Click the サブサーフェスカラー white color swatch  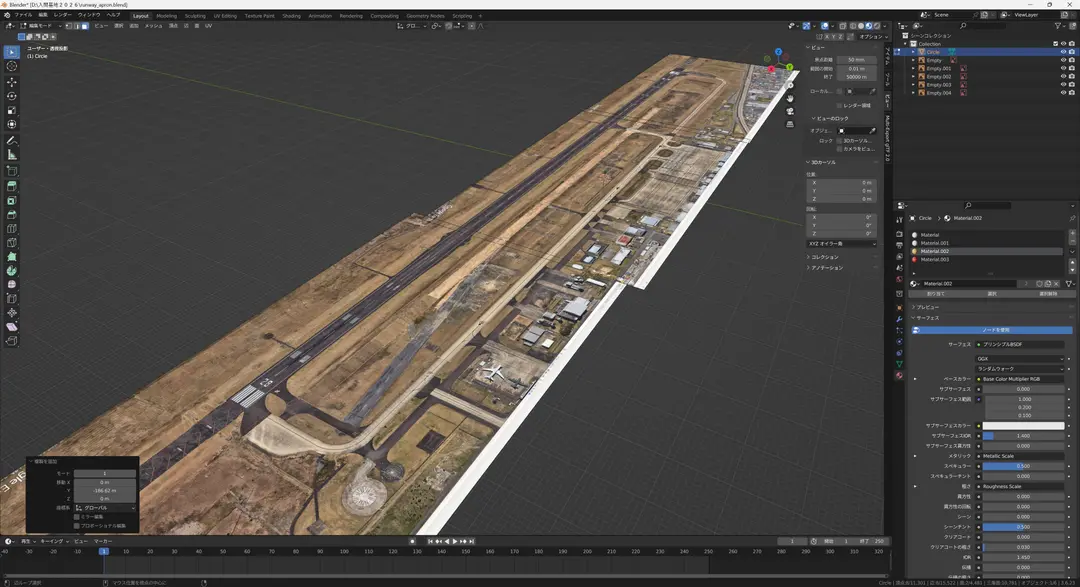[1023, 426]
